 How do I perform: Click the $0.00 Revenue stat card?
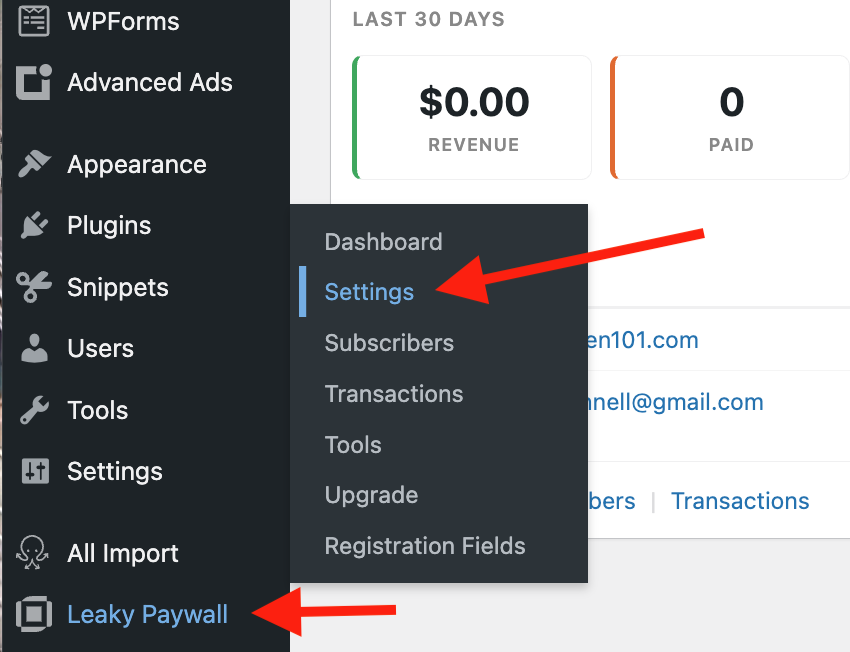473,118
